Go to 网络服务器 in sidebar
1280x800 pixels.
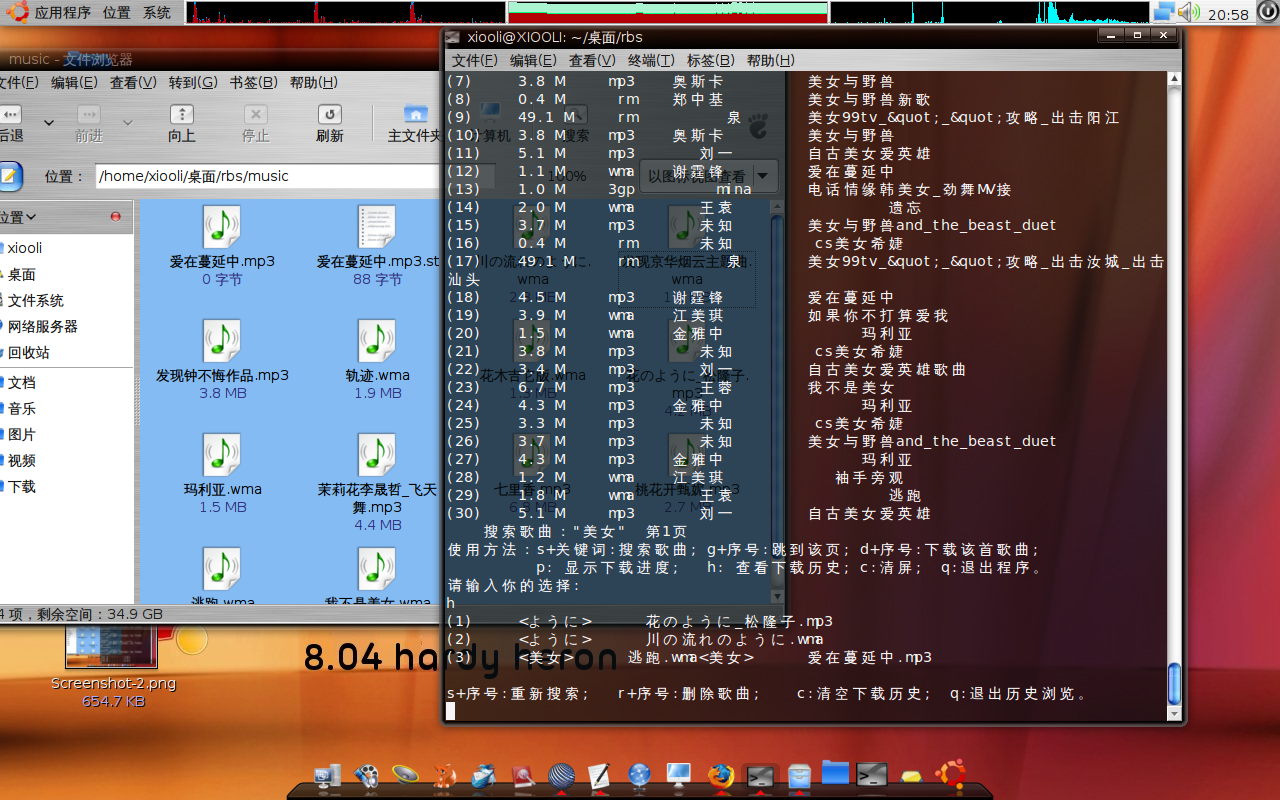pyautogui.click(x=42, y=326)
